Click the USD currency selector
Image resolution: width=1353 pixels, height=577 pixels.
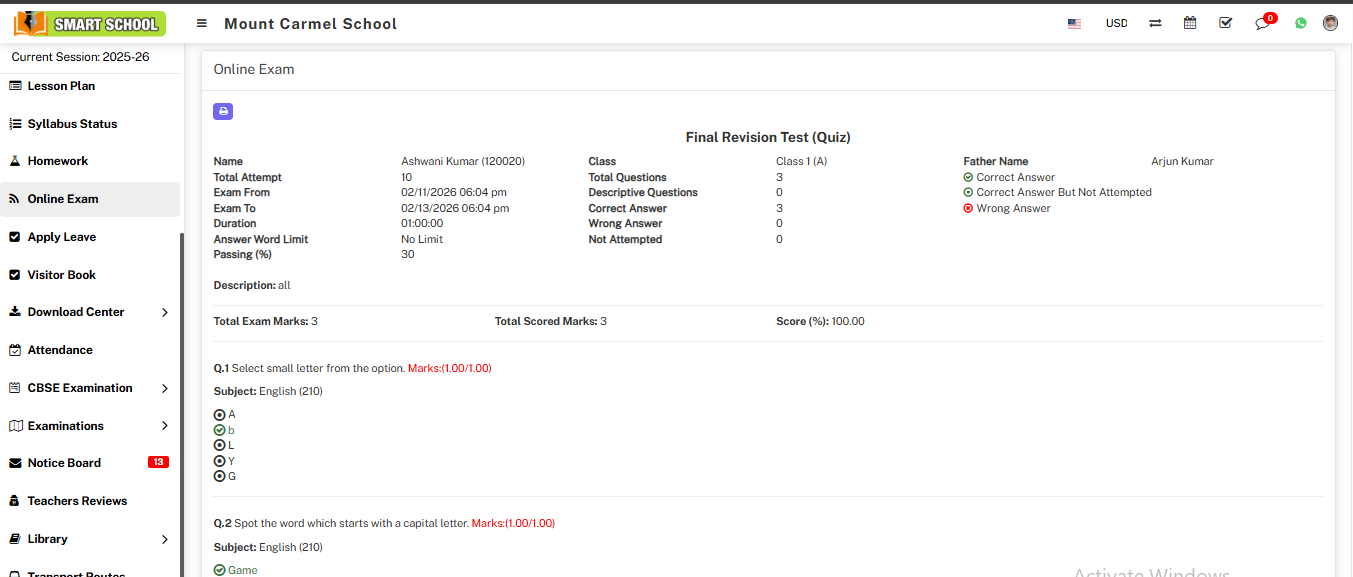(x=1116, y=24)
